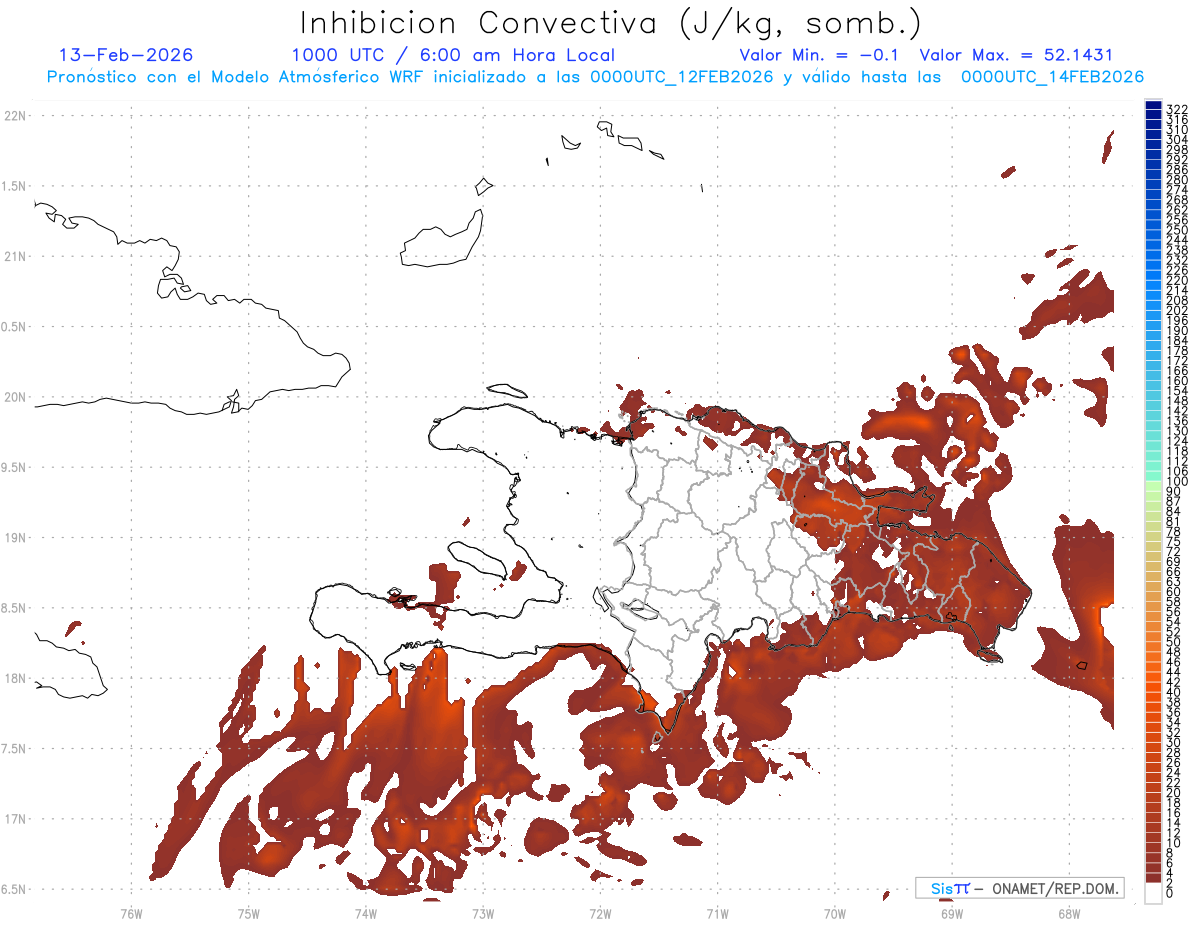
Task: Click the "22N" latitude label
Action: 17,116
